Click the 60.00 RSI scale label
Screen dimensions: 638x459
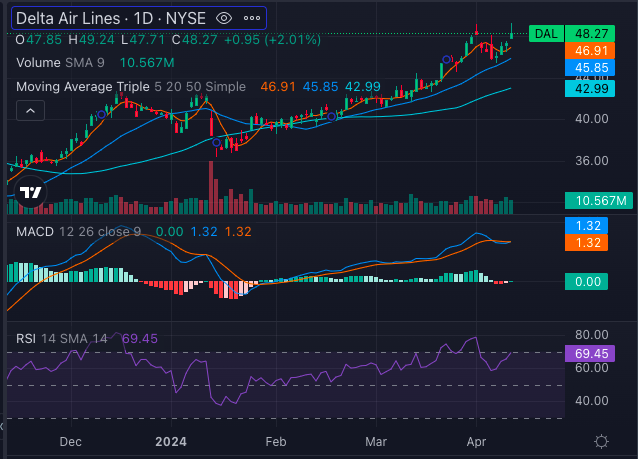(592, 368)
